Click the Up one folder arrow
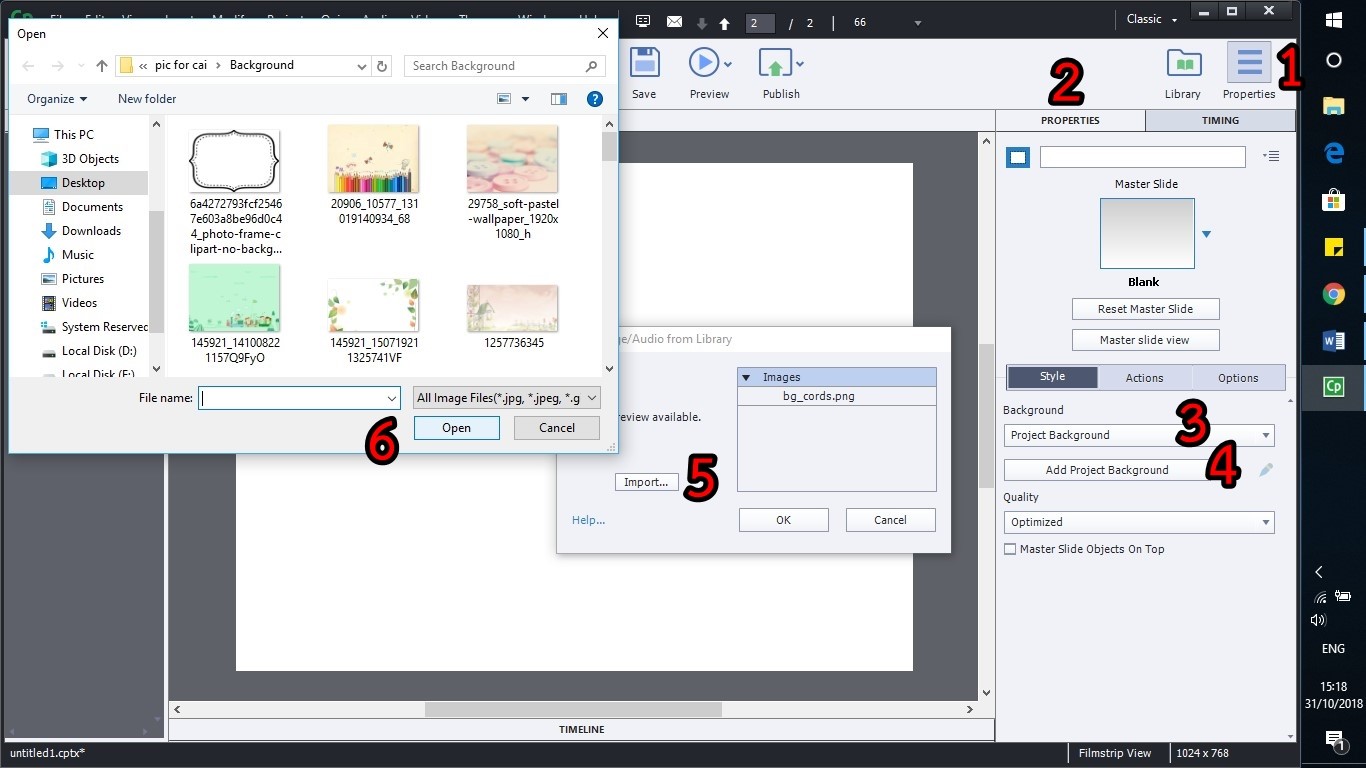The image size is (1366, 768). 101,66
